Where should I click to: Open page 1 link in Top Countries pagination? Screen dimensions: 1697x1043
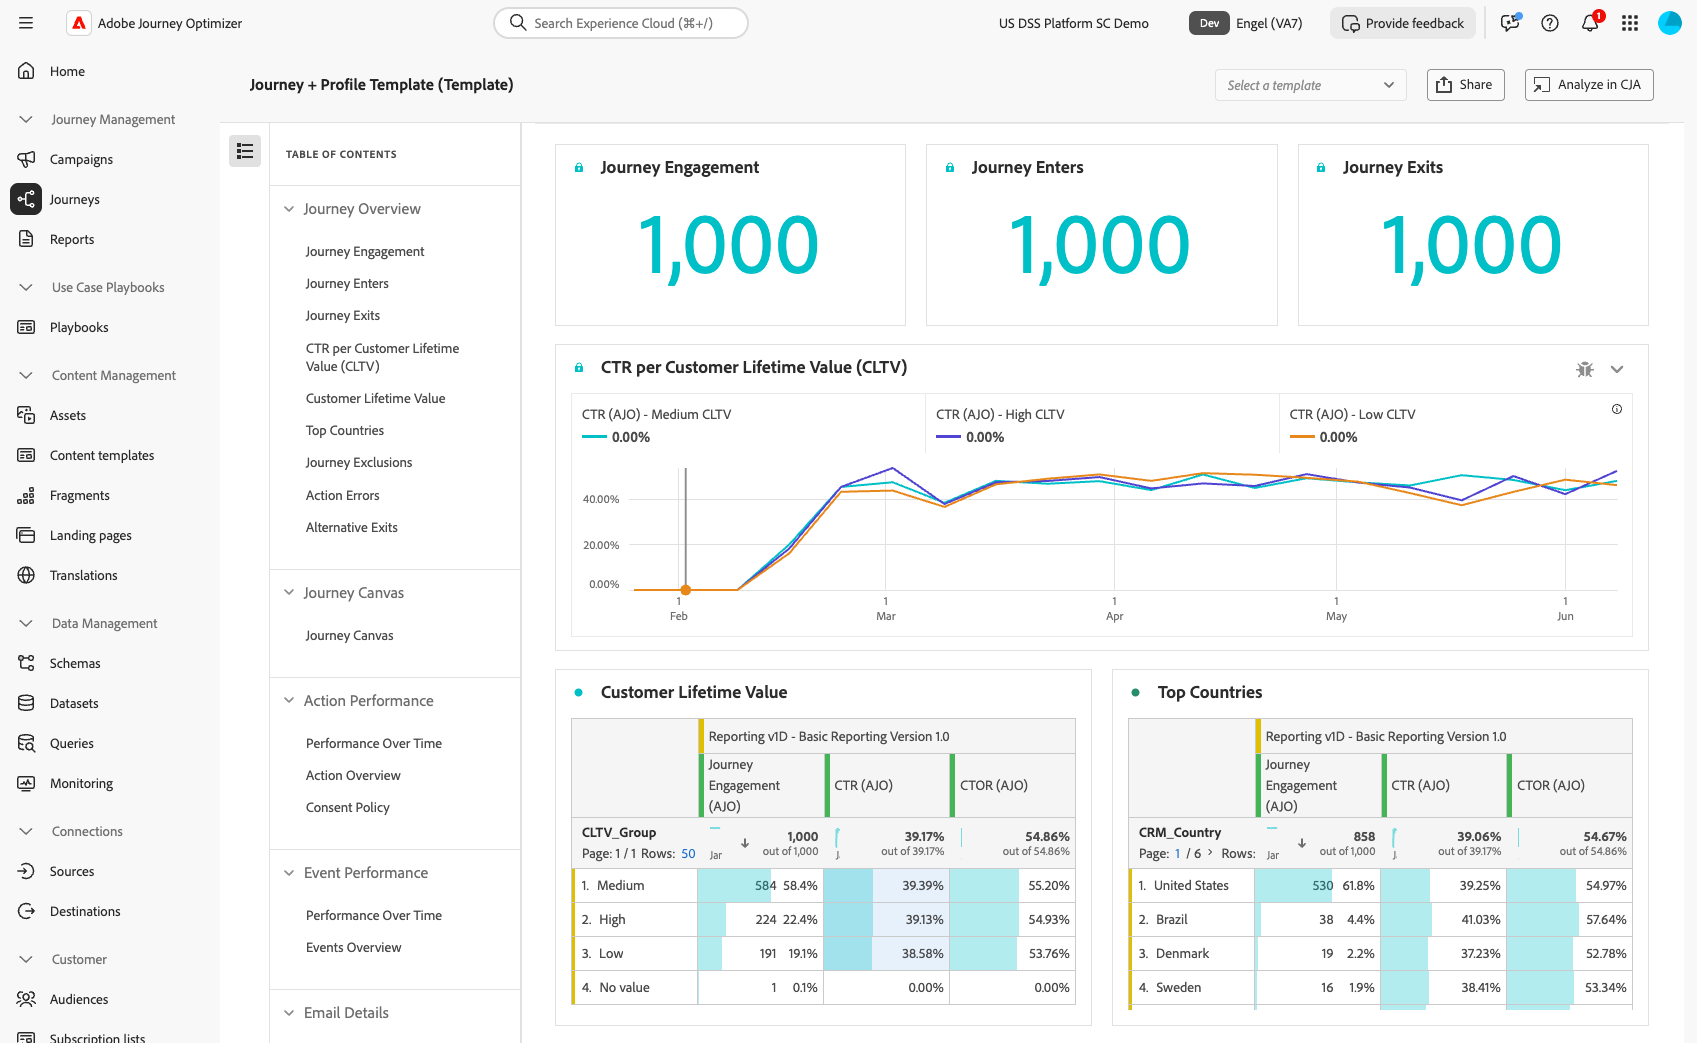point(1177,853)
